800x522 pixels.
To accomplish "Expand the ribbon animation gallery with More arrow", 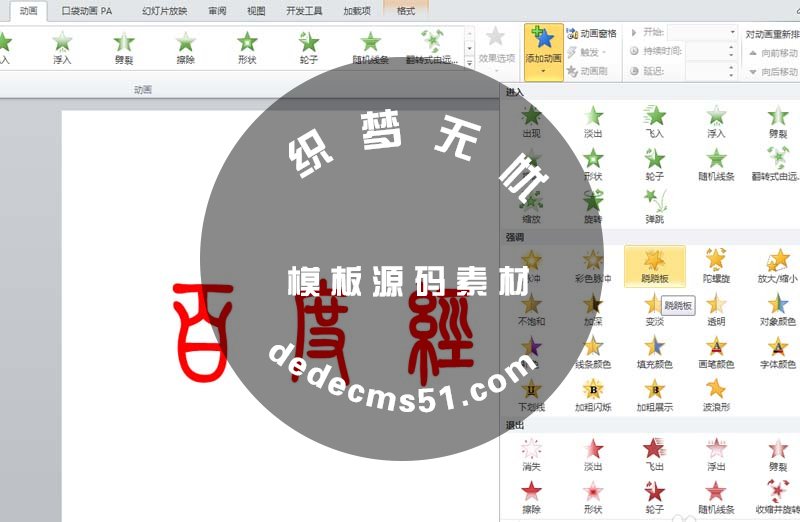I will [x=469, y=63].
